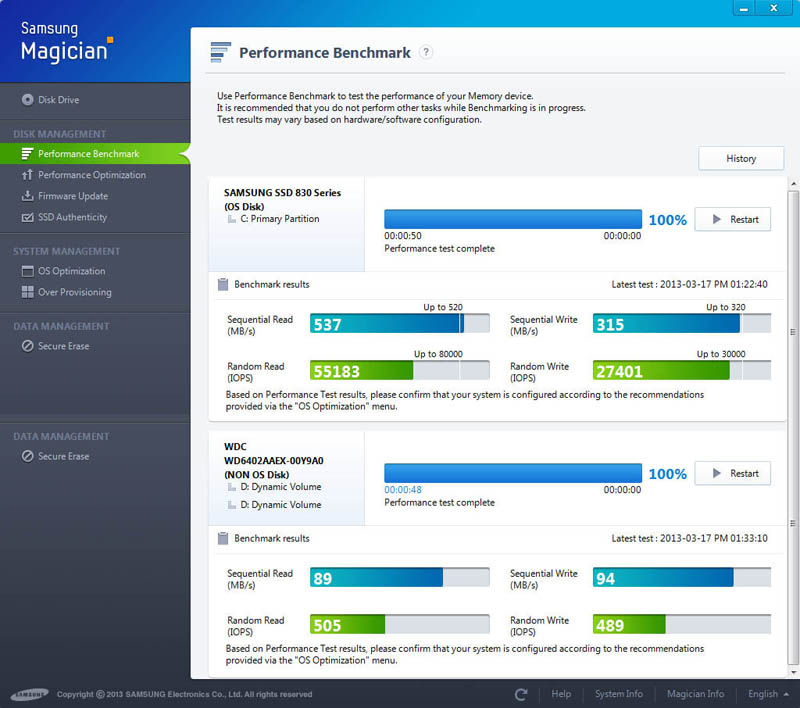Select Performance Benchmark in the sidebar
This screenshot has width=800, height=708.
[88, 154]
